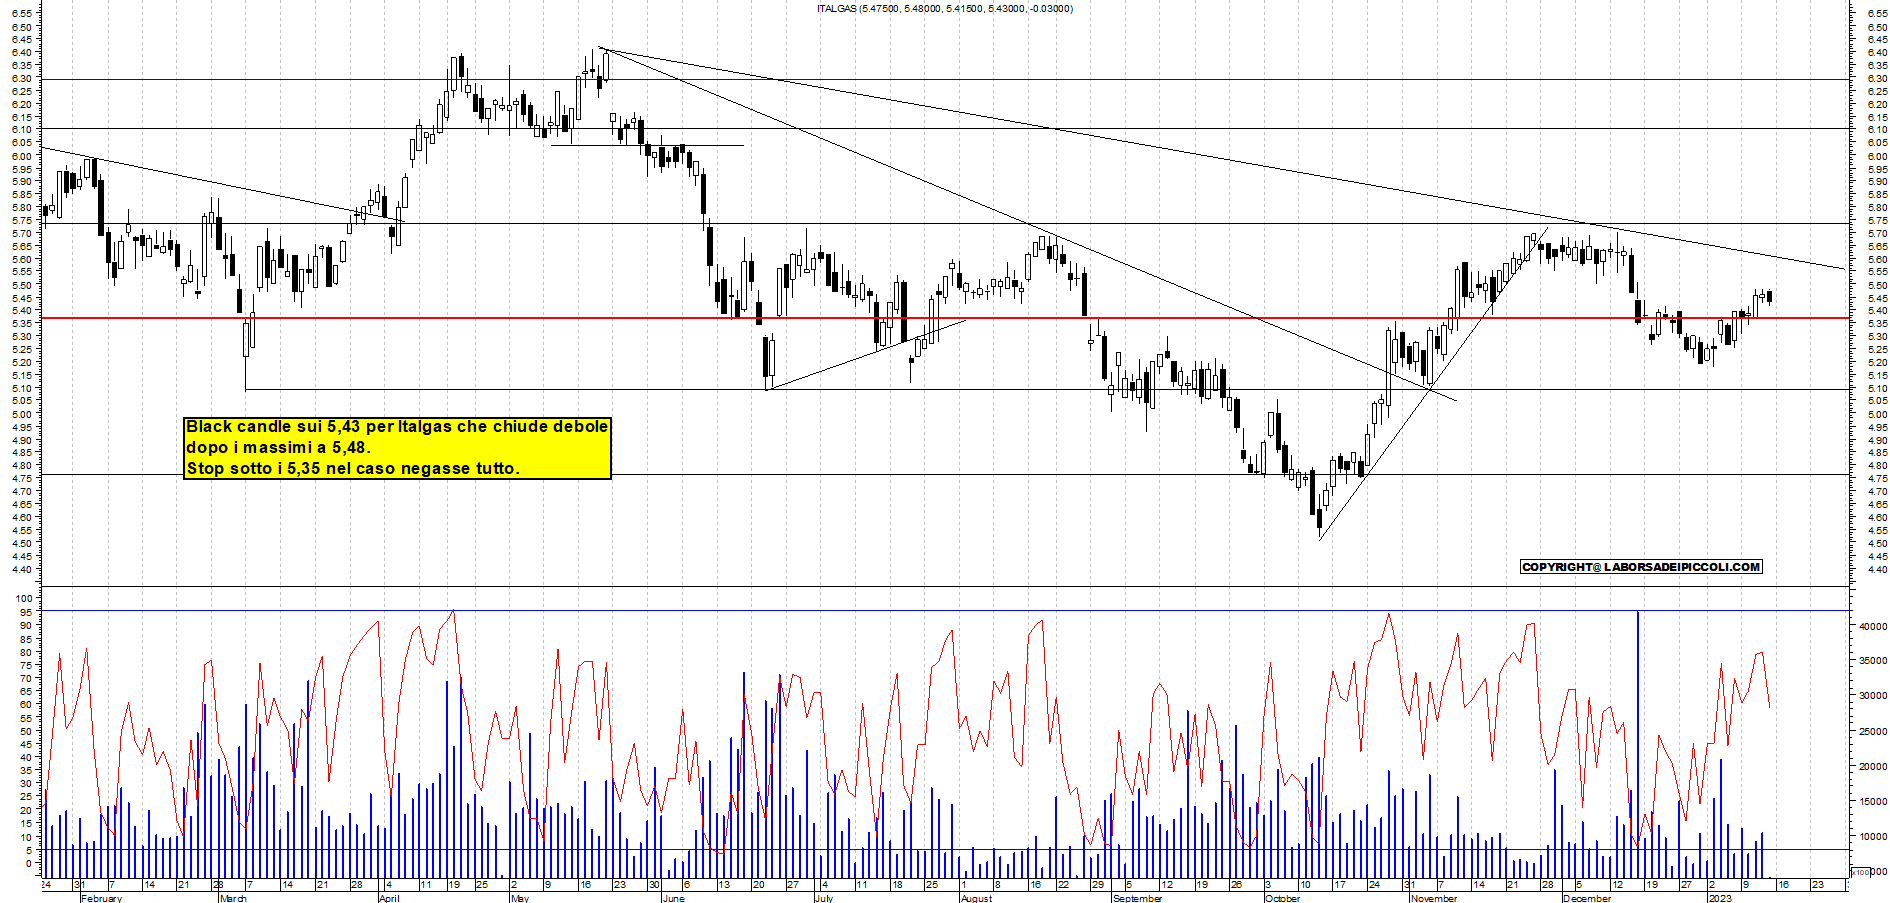Click the 'Stop sotto i 5,35' annotation line

click(x=353, y=468)
